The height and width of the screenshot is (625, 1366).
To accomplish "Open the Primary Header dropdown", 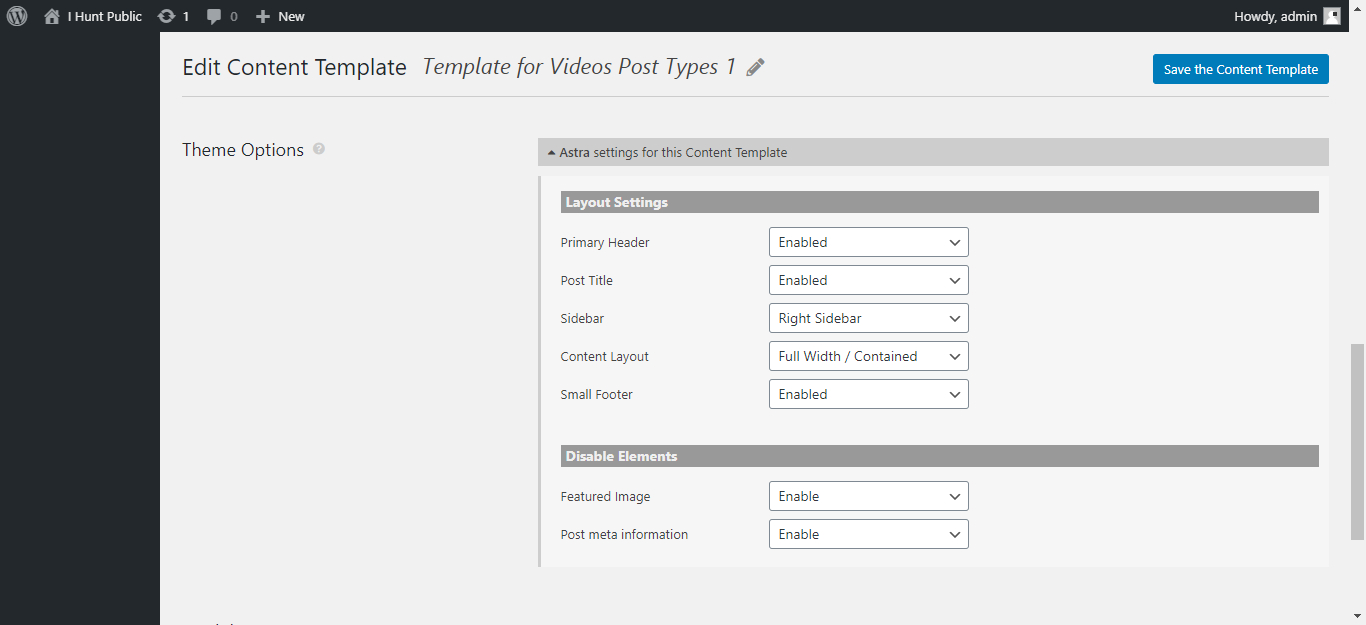I will tap(868, 242).
